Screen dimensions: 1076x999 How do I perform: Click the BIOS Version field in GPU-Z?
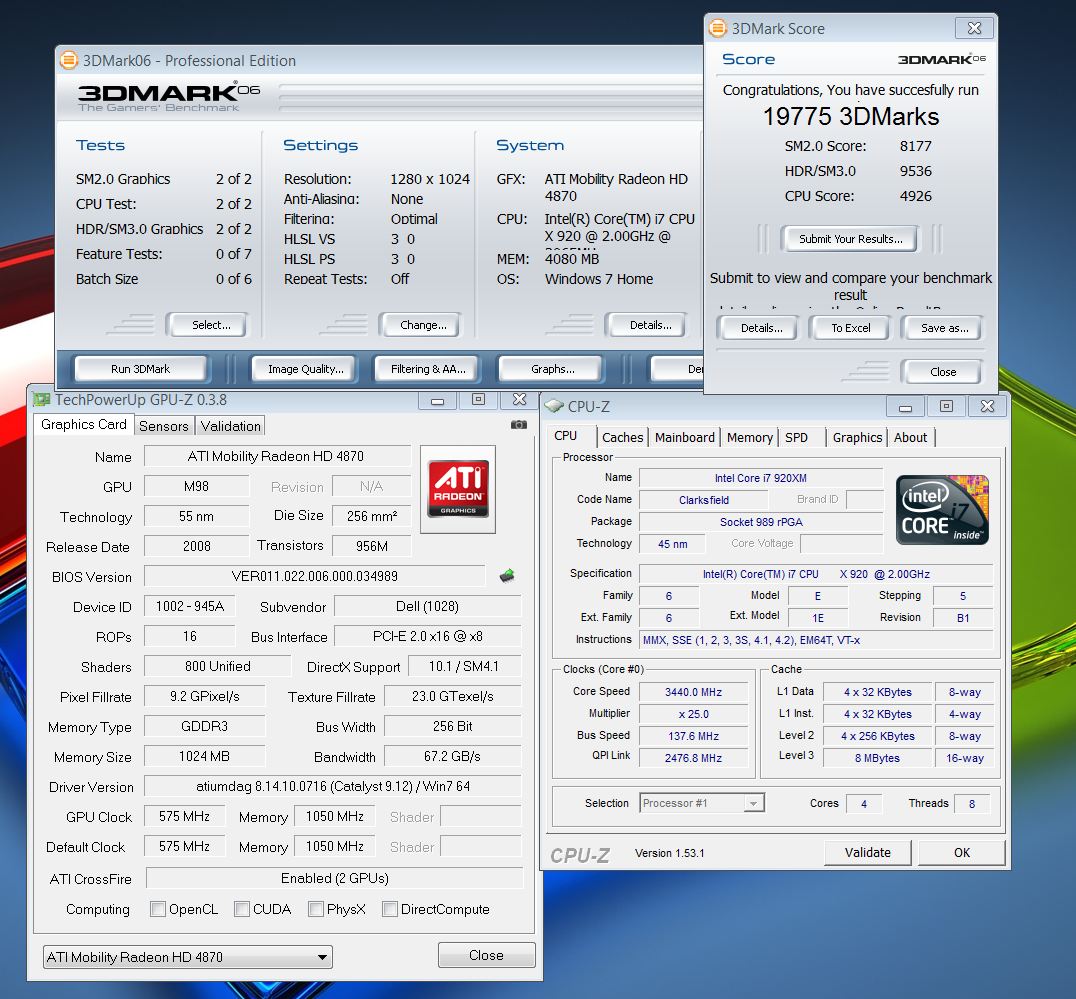pyautogui.click(x=314, y=576)
